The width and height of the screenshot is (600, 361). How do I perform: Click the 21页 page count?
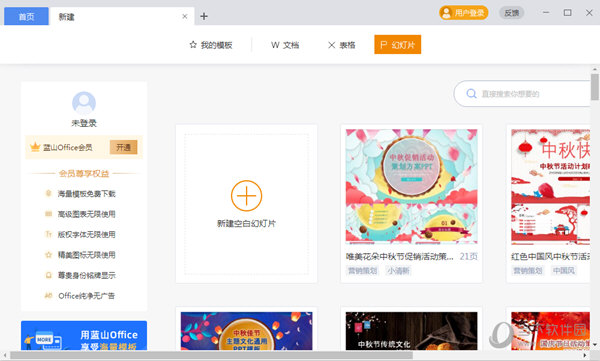[x=468, y=256]
